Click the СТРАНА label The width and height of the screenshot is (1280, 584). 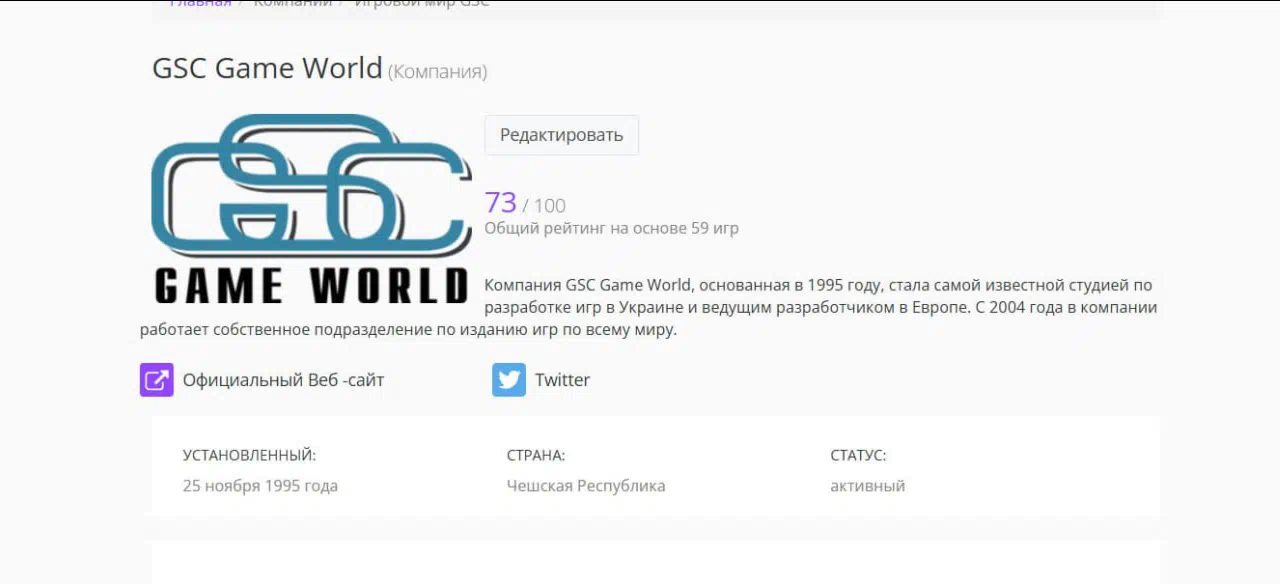coord(536,455)
